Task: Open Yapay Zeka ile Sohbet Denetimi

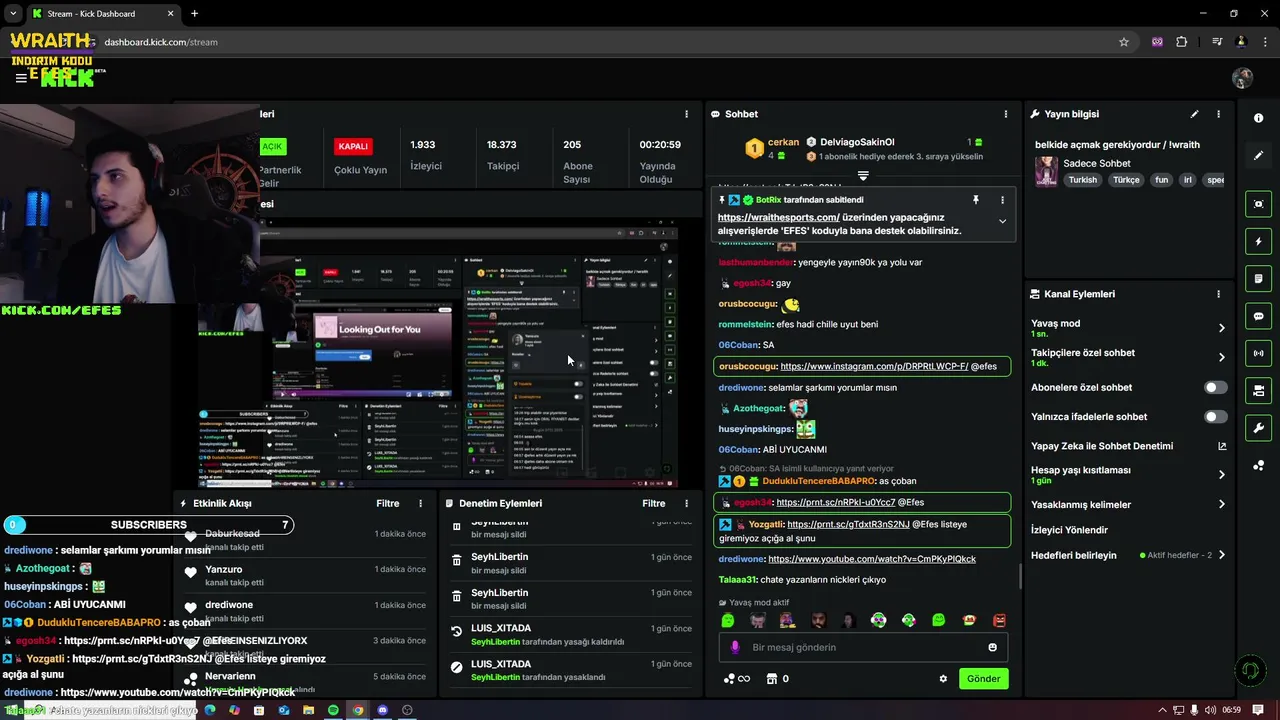Action: tap(1128, 446)
